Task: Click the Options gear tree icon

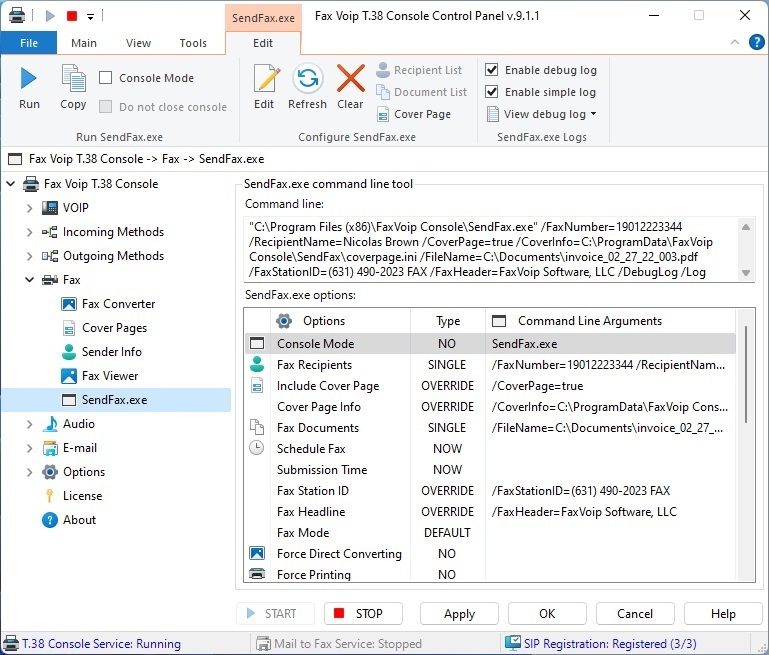Action: click(50, 472)
